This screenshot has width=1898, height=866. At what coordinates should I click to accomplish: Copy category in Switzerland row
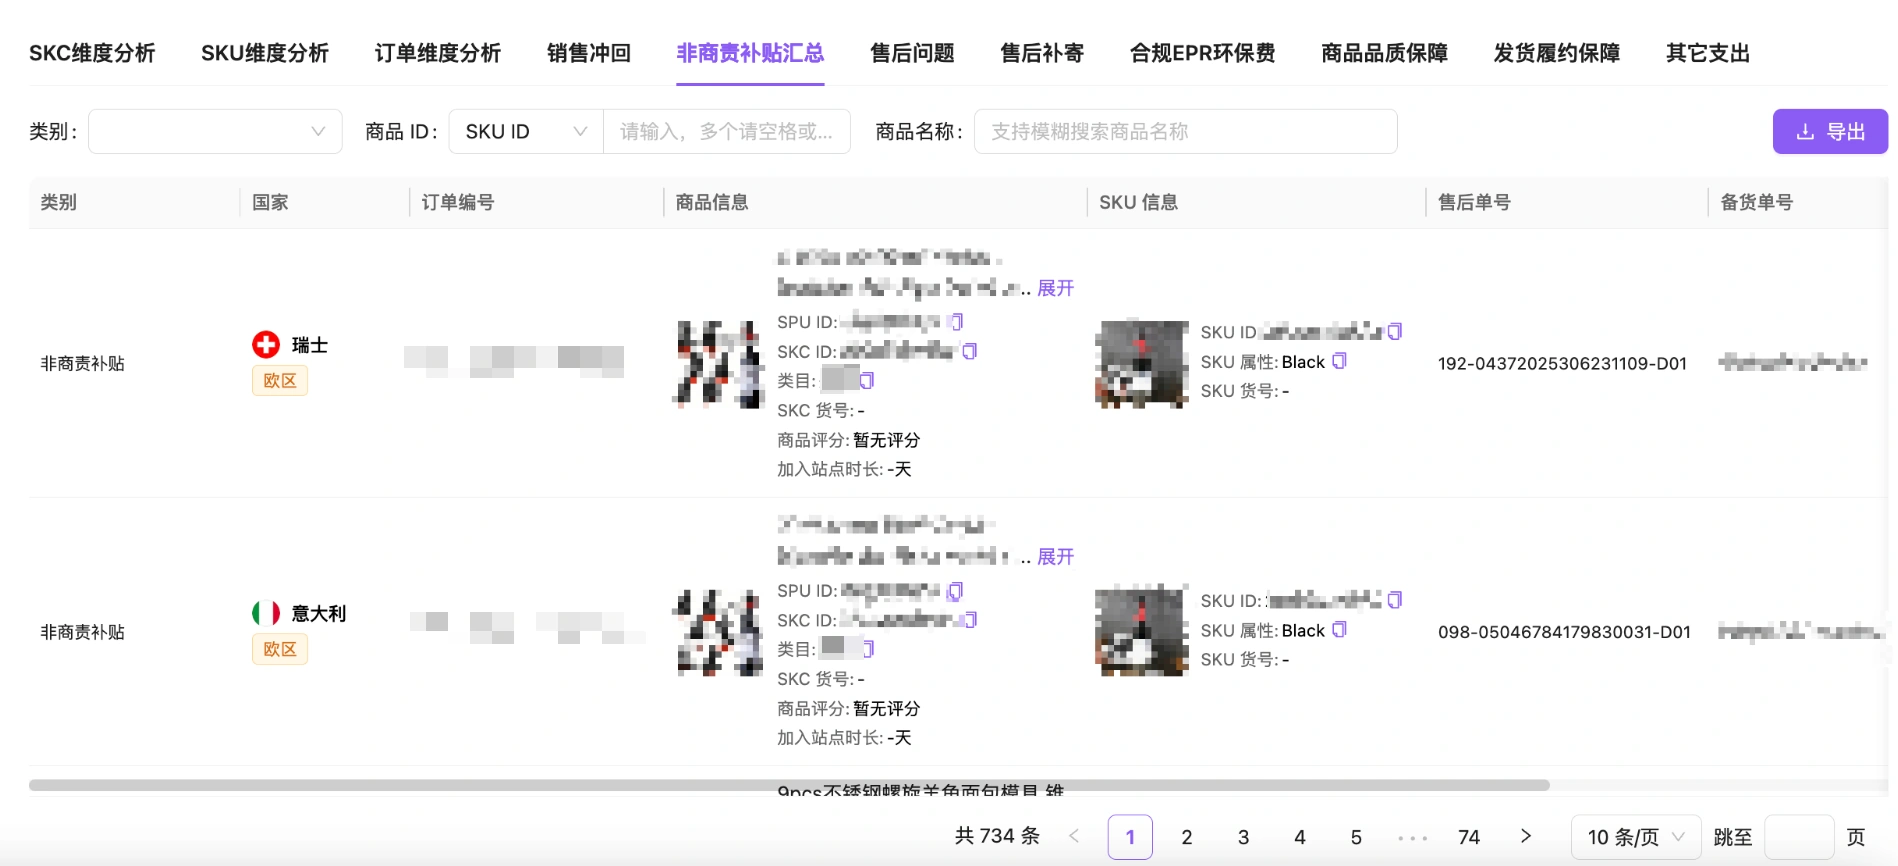pyautogui.click(x=867, y=380)
